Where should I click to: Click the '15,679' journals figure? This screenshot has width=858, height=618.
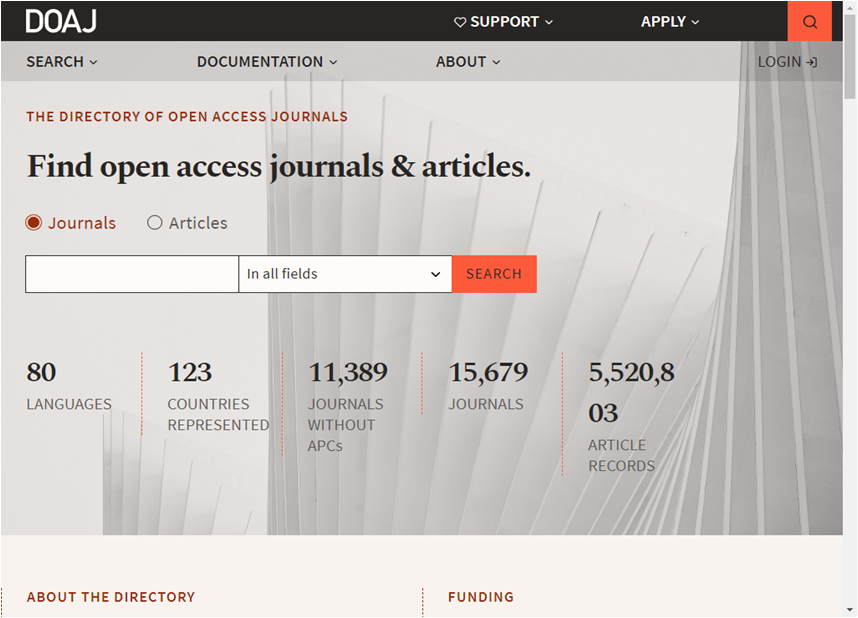pos(488,373)
